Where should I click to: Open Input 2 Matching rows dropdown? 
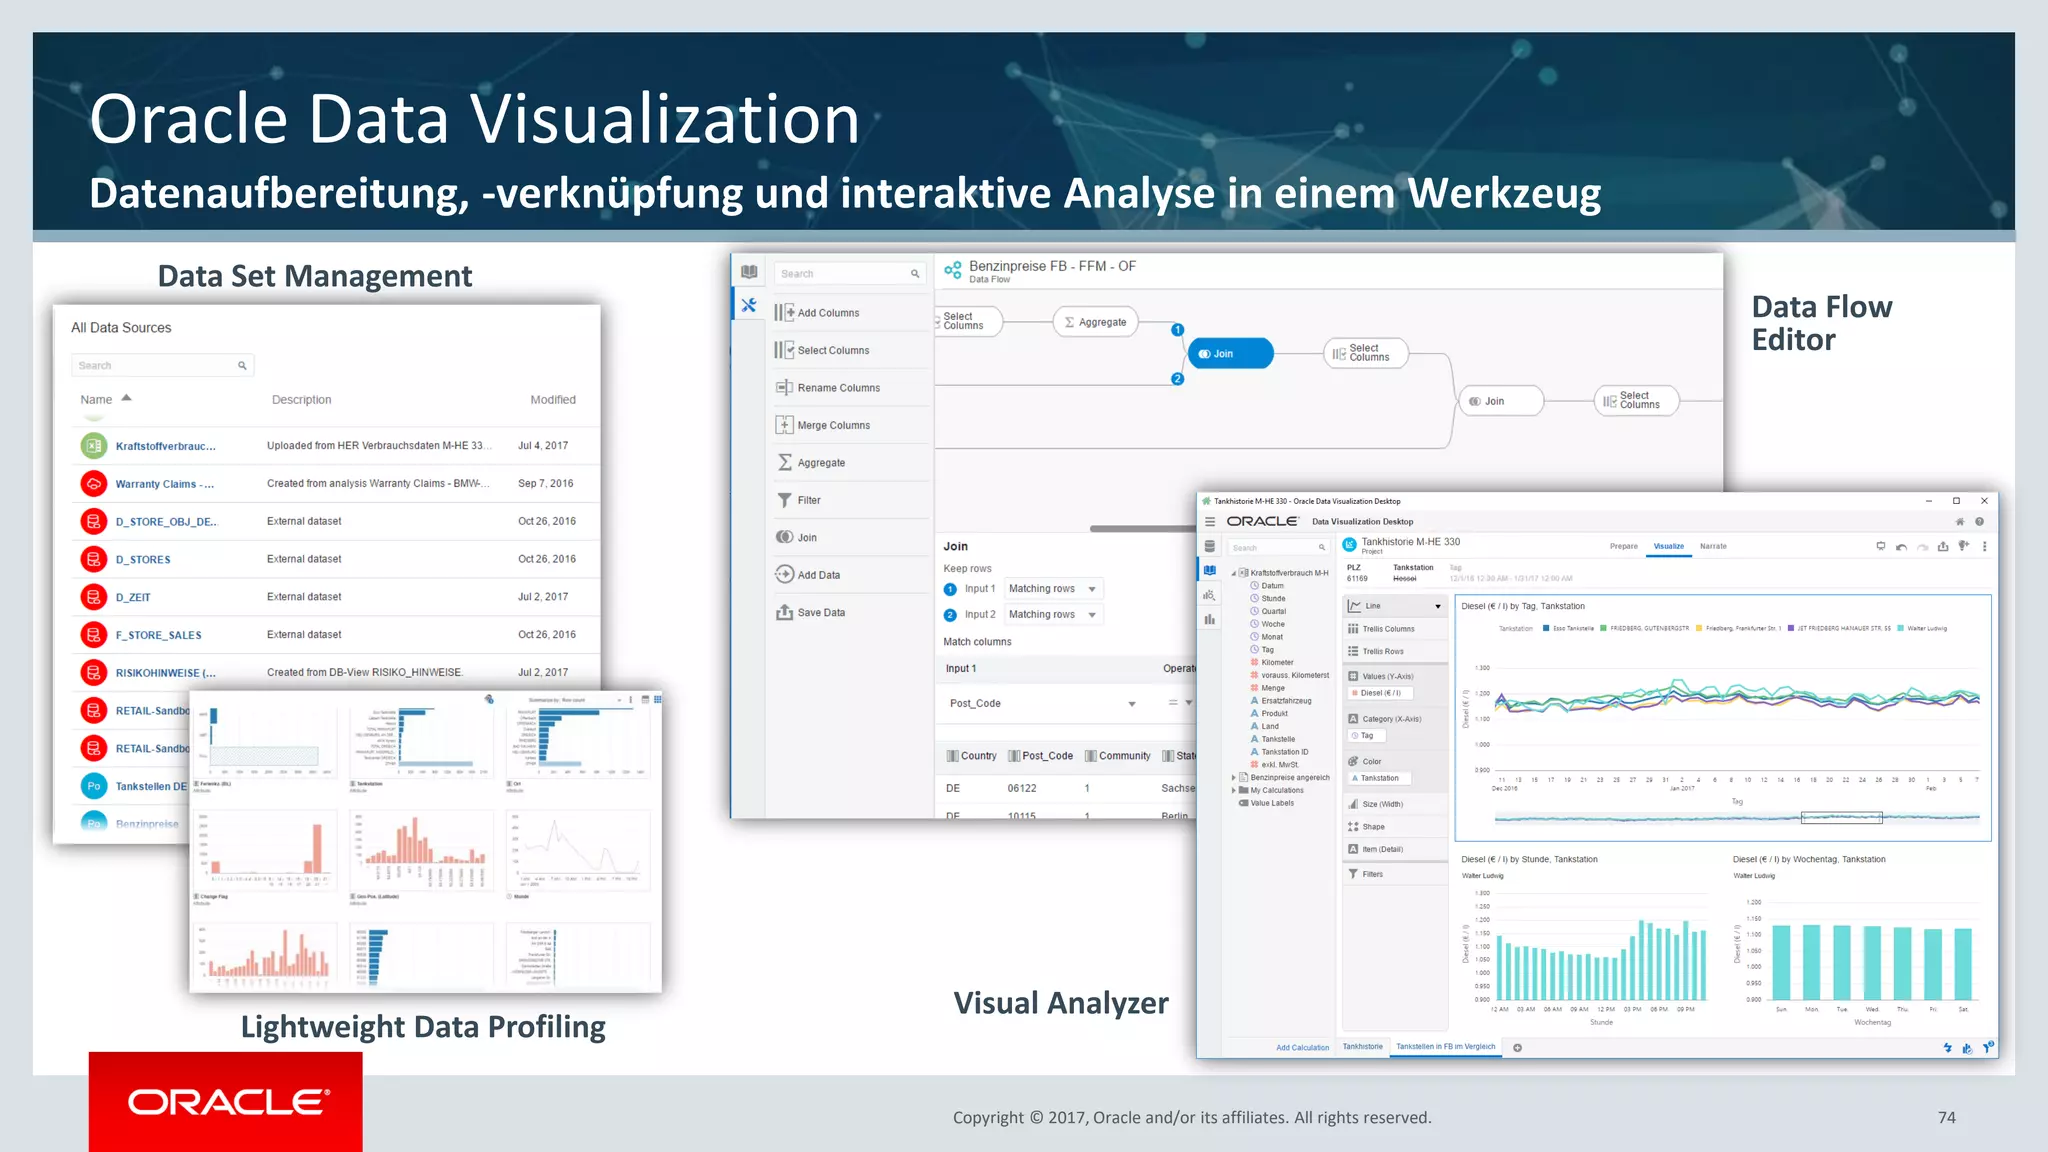tap(1054, 615)
